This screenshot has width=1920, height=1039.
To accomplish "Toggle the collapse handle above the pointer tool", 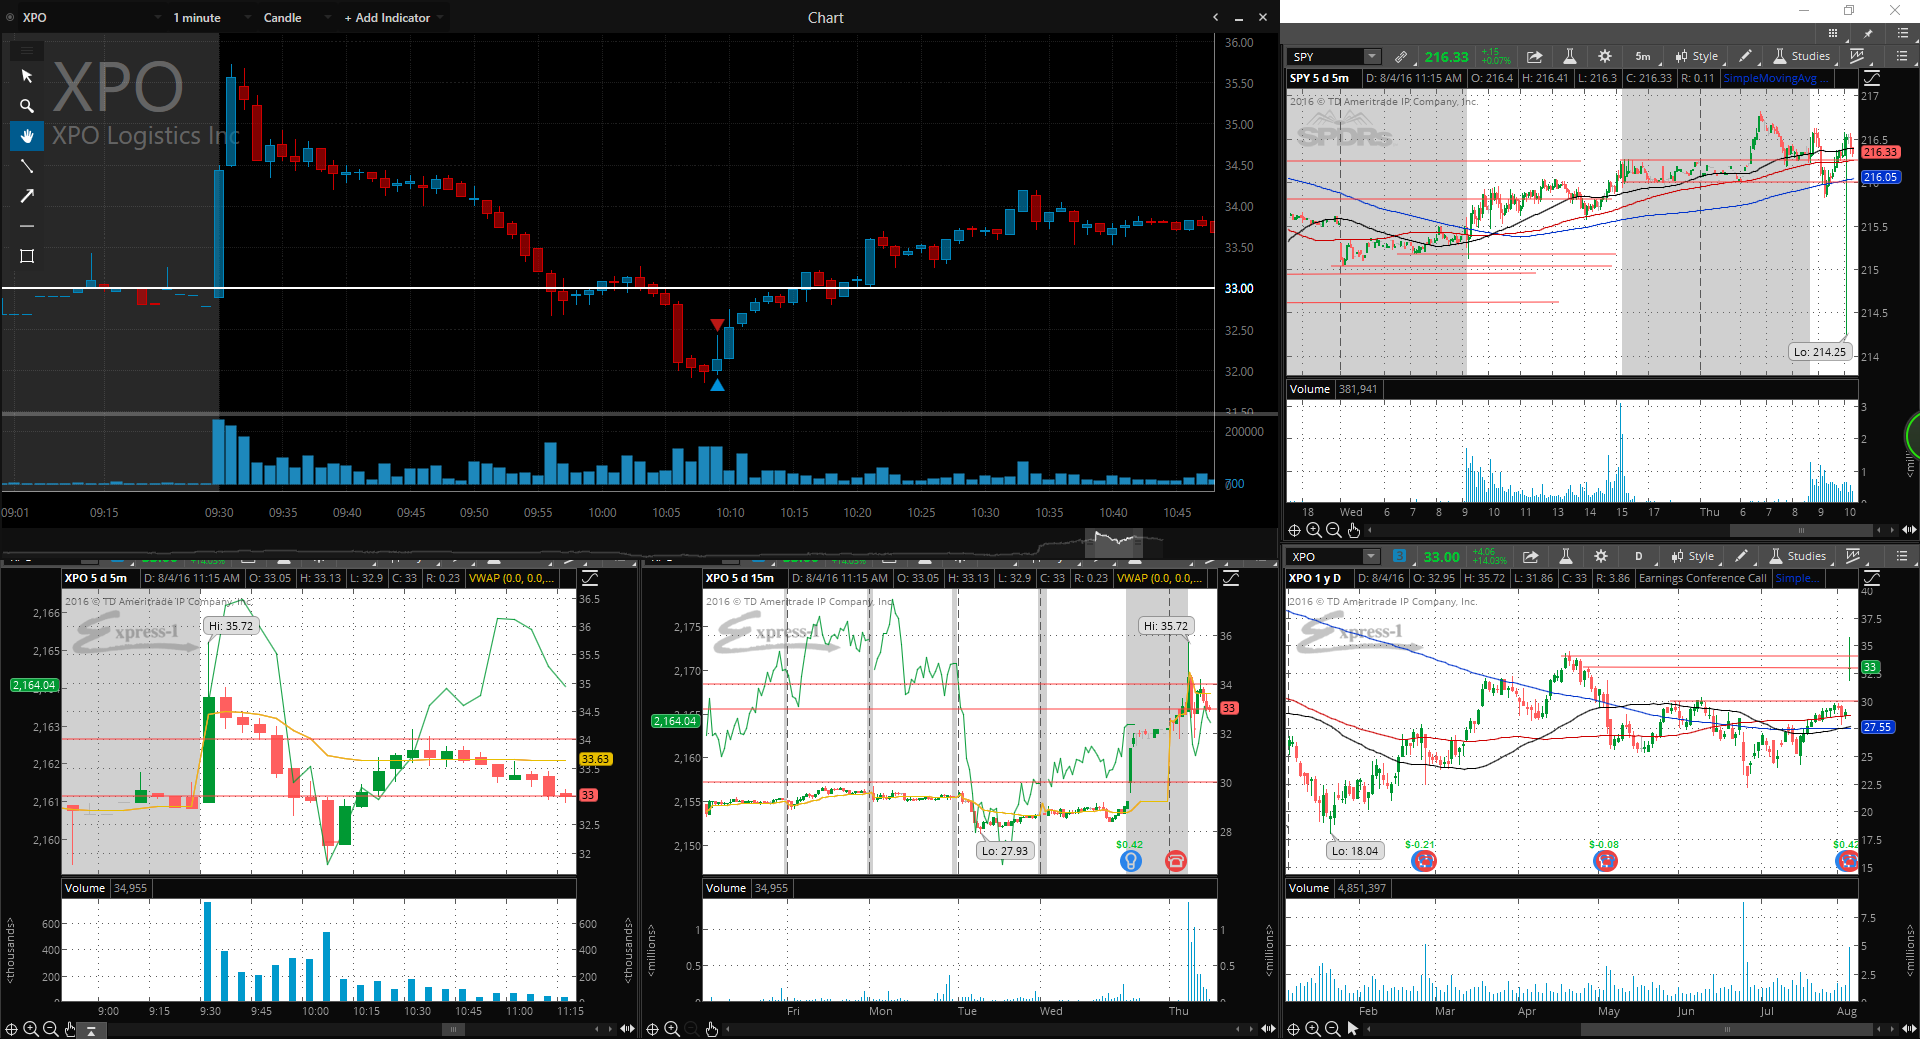I will pyautogui.click(x=27, y=49).
